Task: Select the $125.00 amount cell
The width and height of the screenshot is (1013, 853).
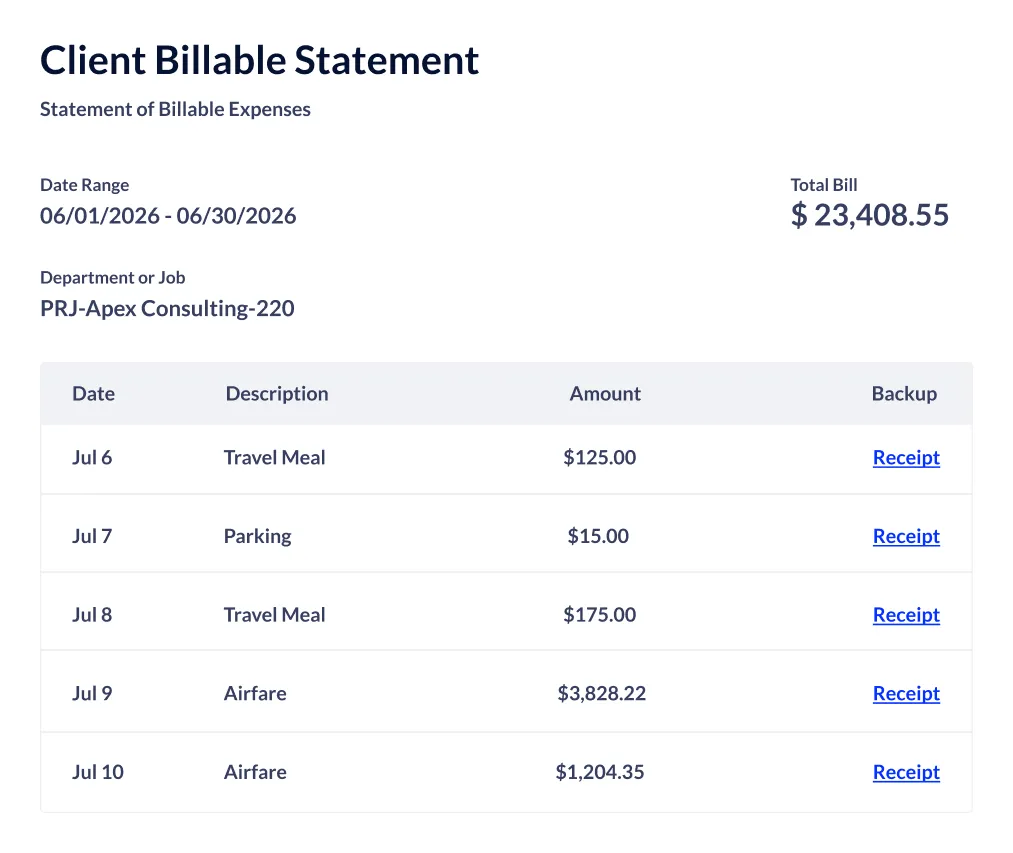Action: click(x=600, y=458)
